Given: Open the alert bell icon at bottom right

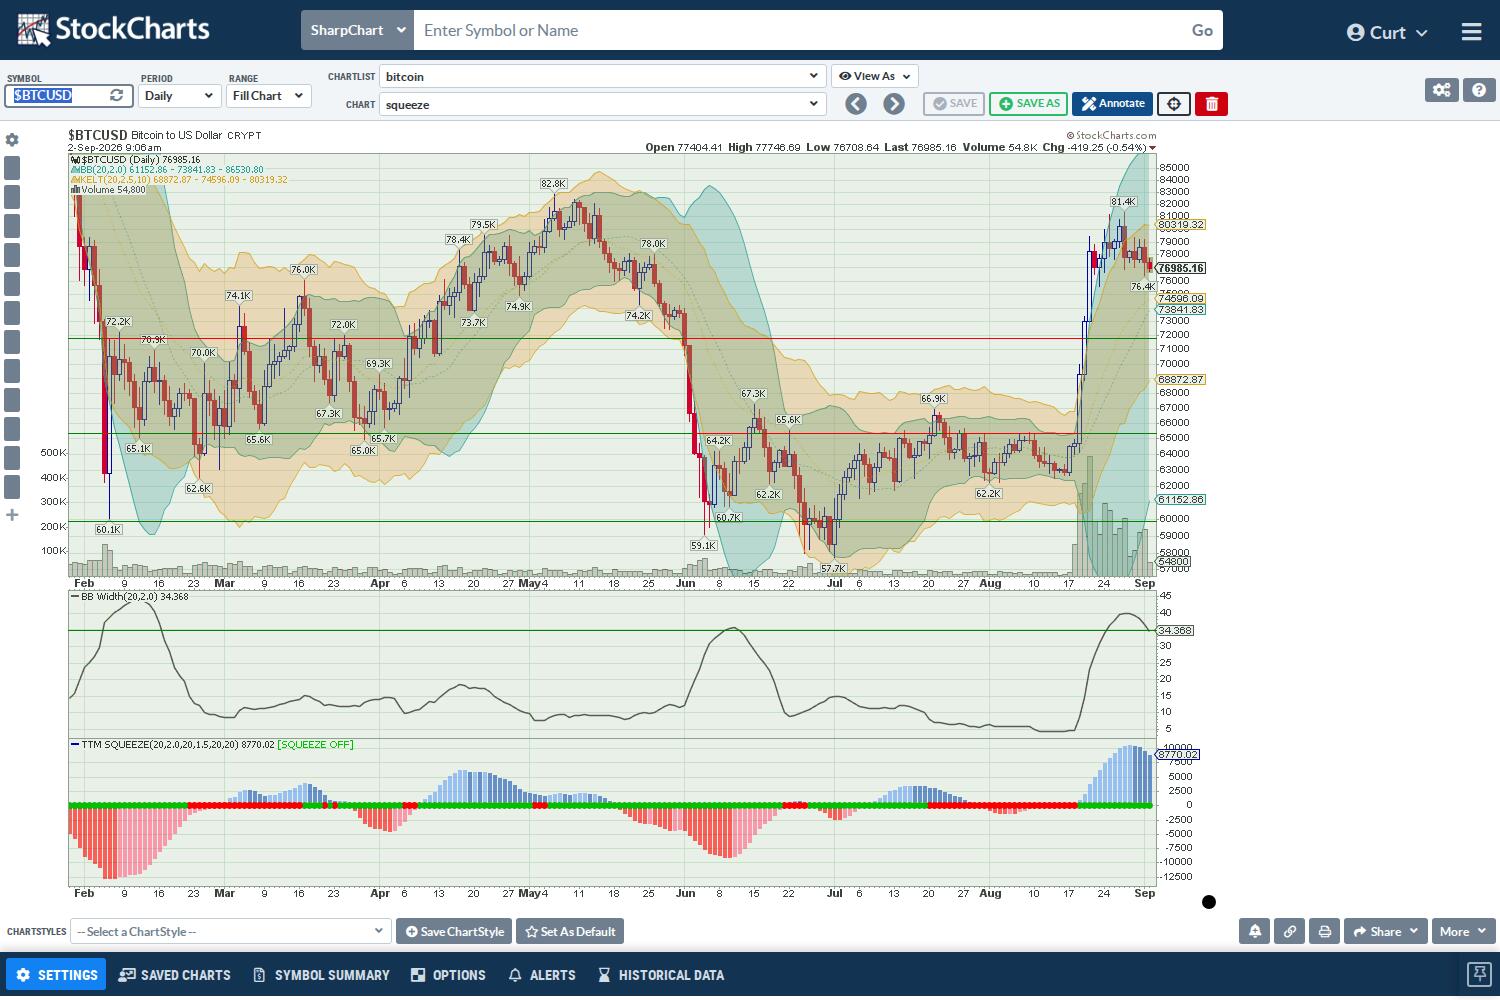Looking at the screenshot, I should point(1255,931).
